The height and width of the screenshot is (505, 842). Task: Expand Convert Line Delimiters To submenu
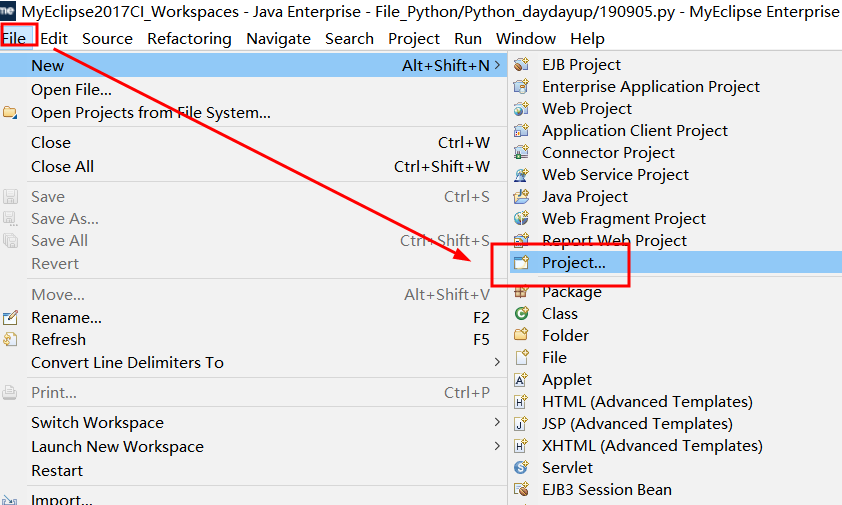tap(497, 363)
